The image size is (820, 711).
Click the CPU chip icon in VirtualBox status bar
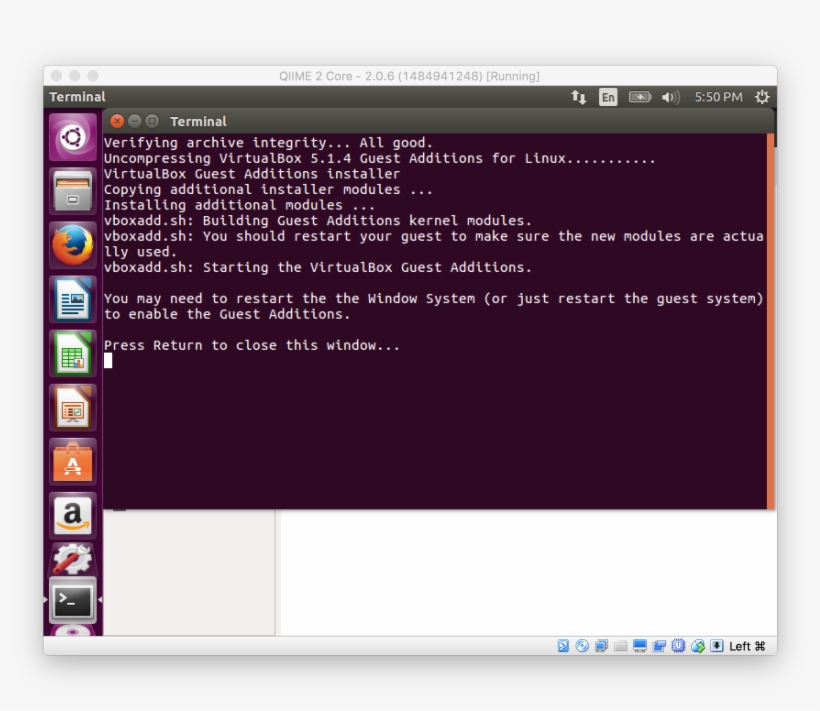[x=678, y=646]
